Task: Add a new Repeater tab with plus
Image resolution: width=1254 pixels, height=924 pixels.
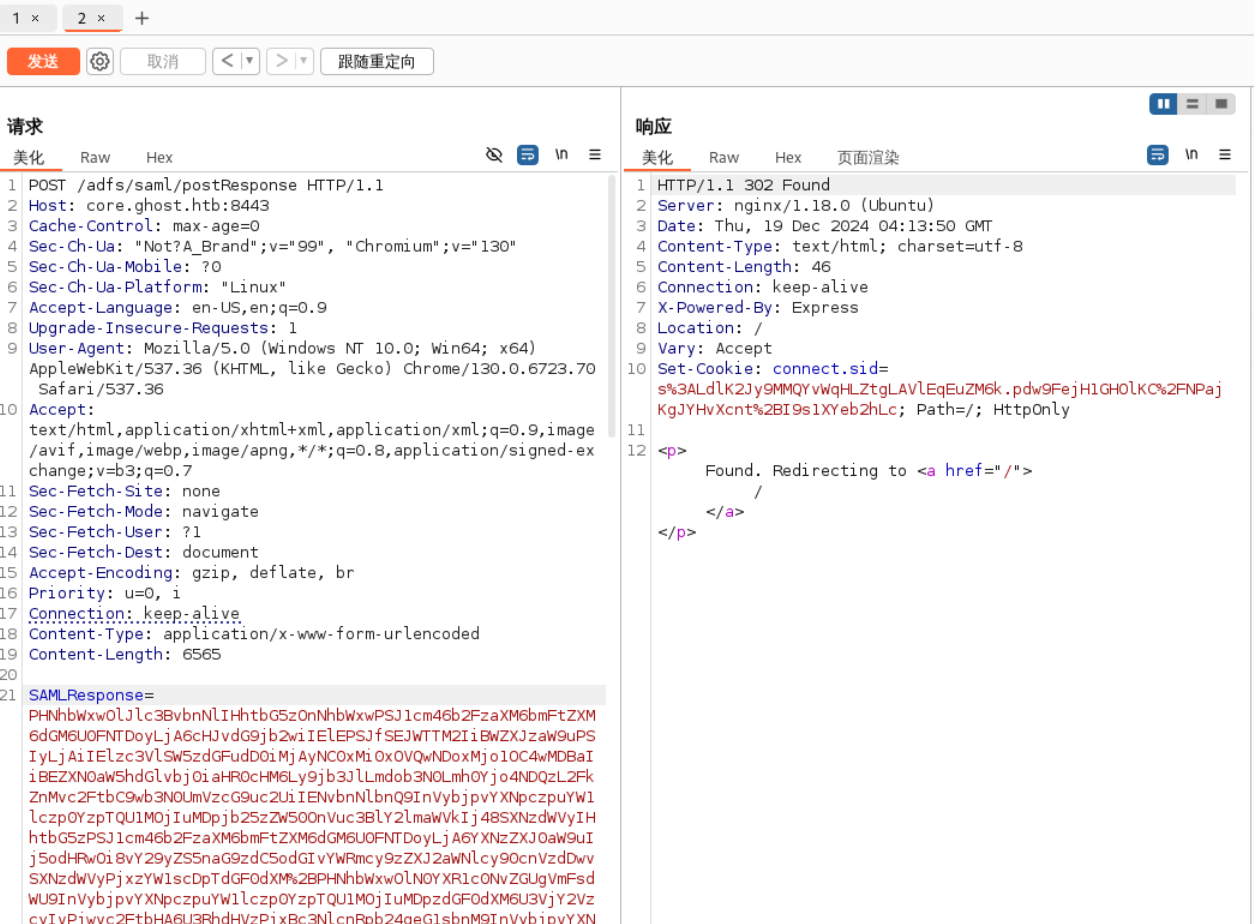Action: tap(142, 18)
